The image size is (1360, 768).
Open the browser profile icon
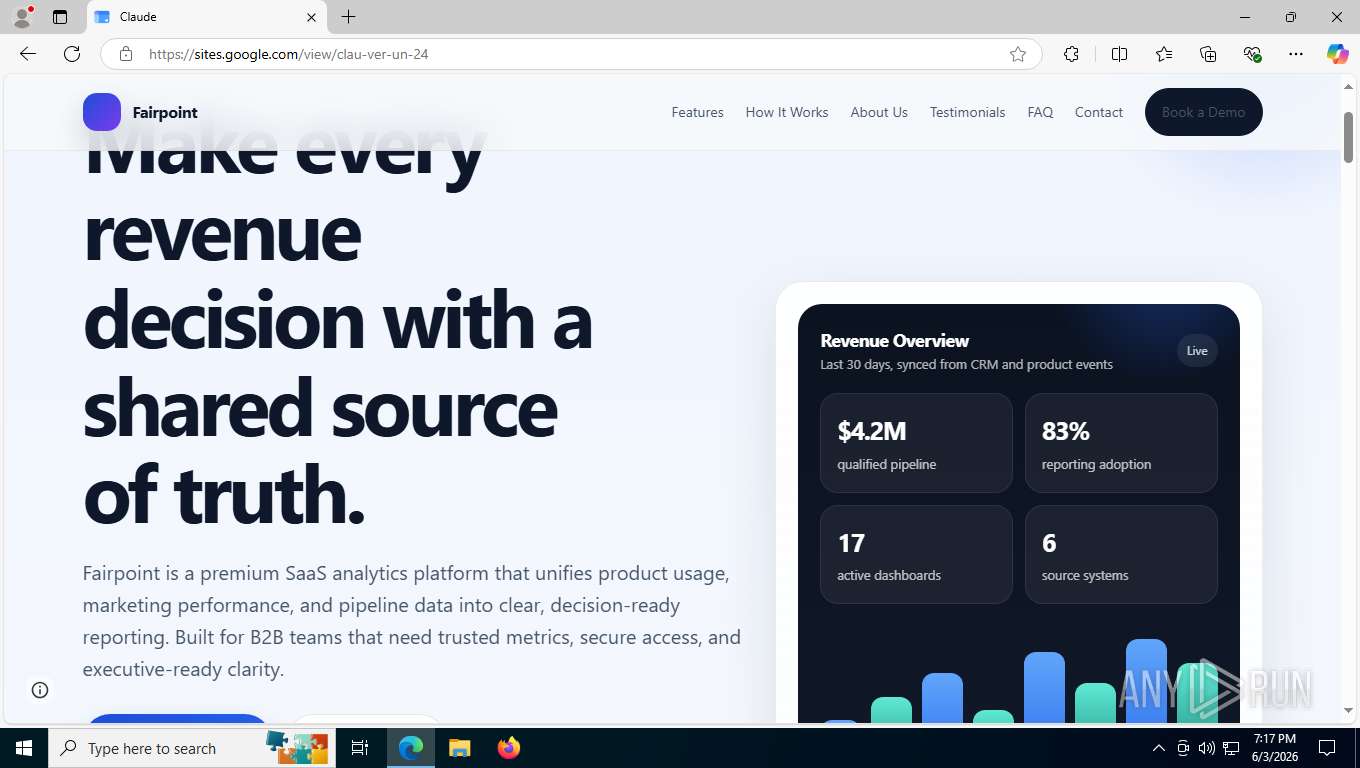tap(22, 17)
